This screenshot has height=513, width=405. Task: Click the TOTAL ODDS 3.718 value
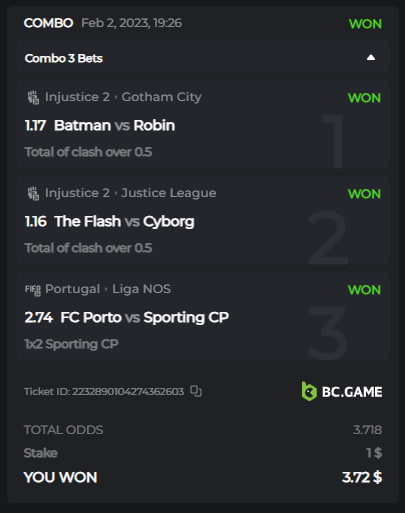click(x=367, y=430)
